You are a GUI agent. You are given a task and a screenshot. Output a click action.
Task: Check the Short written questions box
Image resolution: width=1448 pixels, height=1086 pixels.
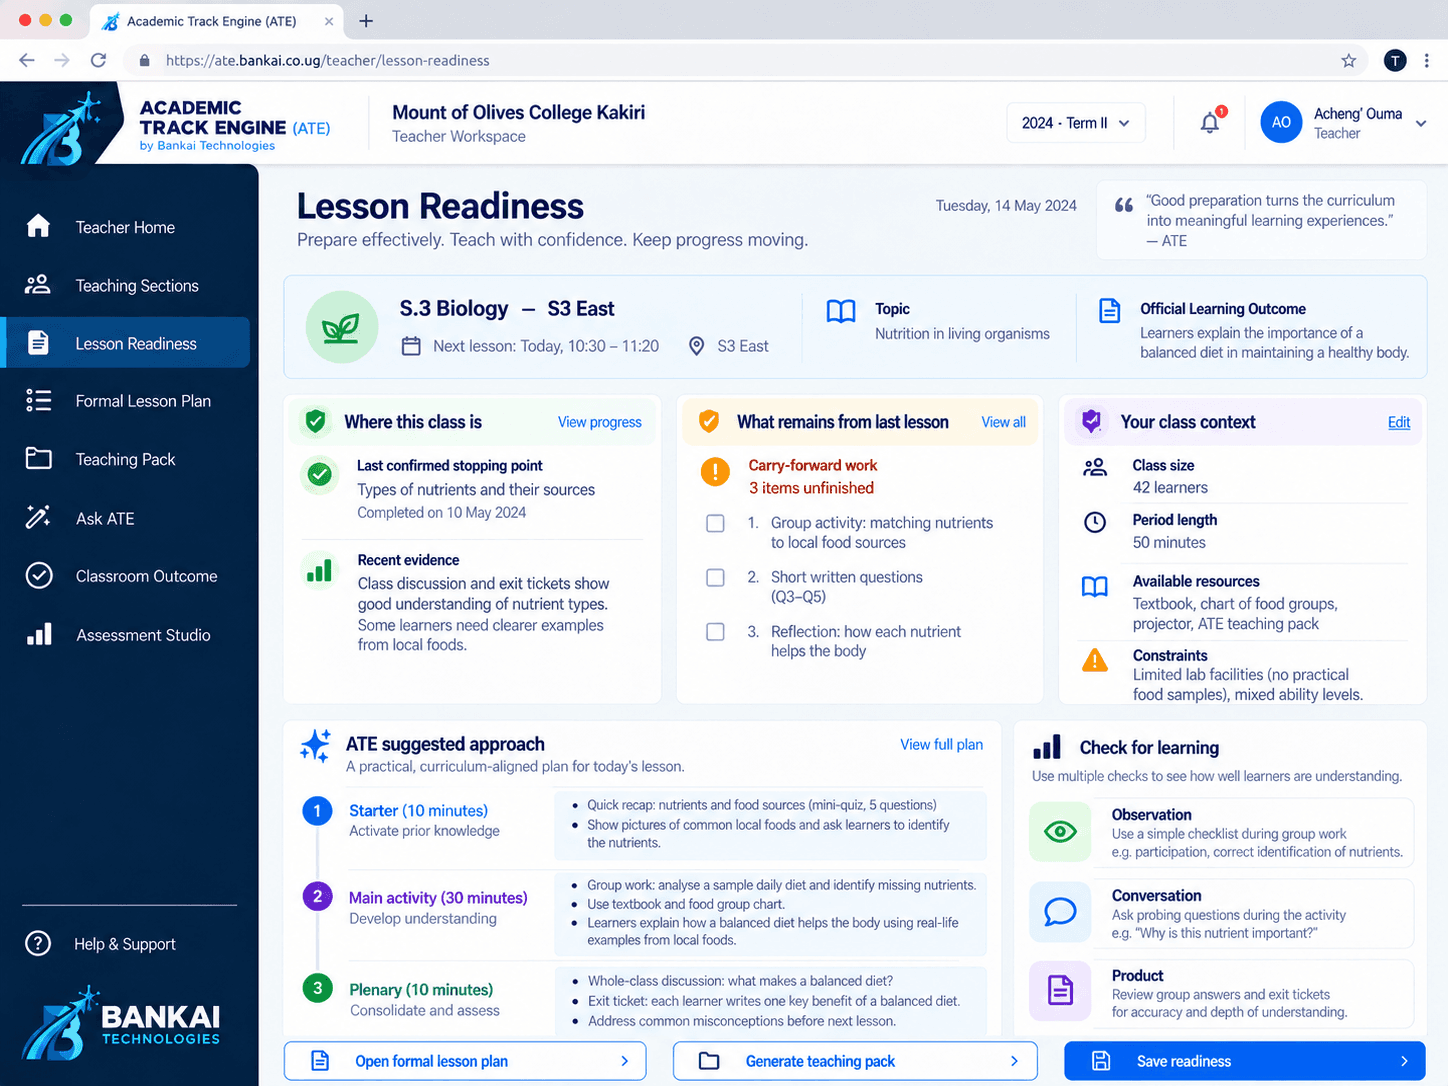coord(715,577)
